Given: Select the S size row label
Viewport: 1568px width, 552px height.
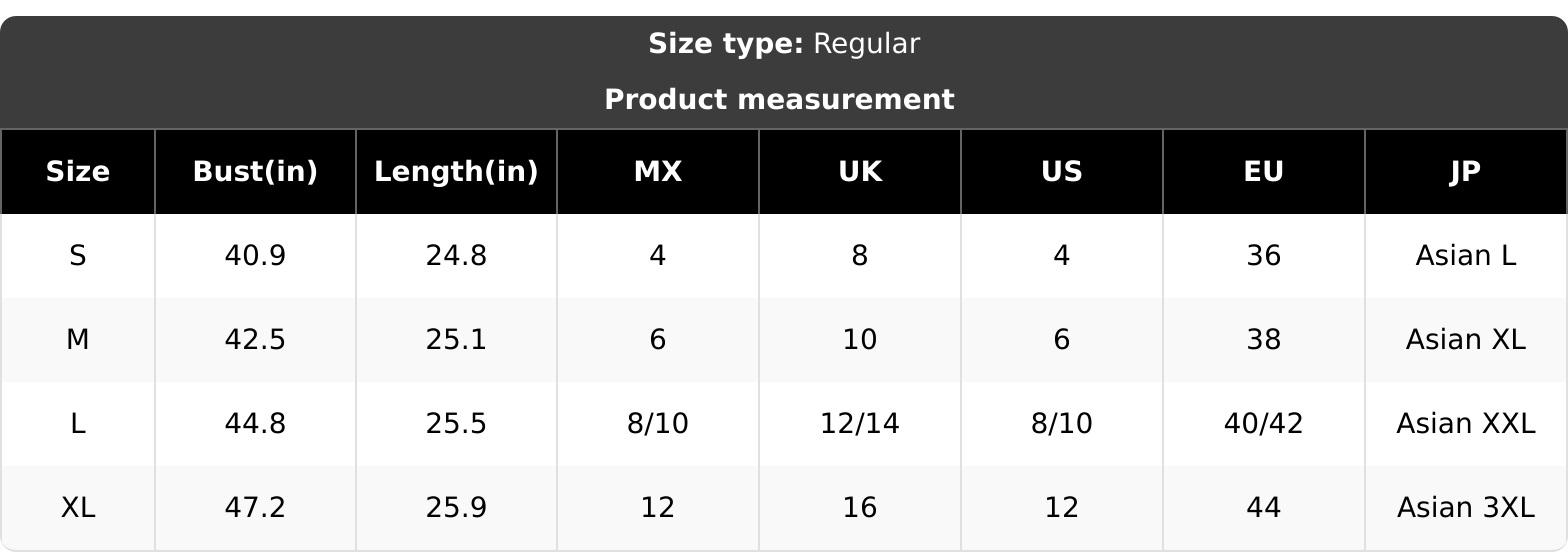Looking at the screenshot, I should pyautogui.click(x=77, y=256).
